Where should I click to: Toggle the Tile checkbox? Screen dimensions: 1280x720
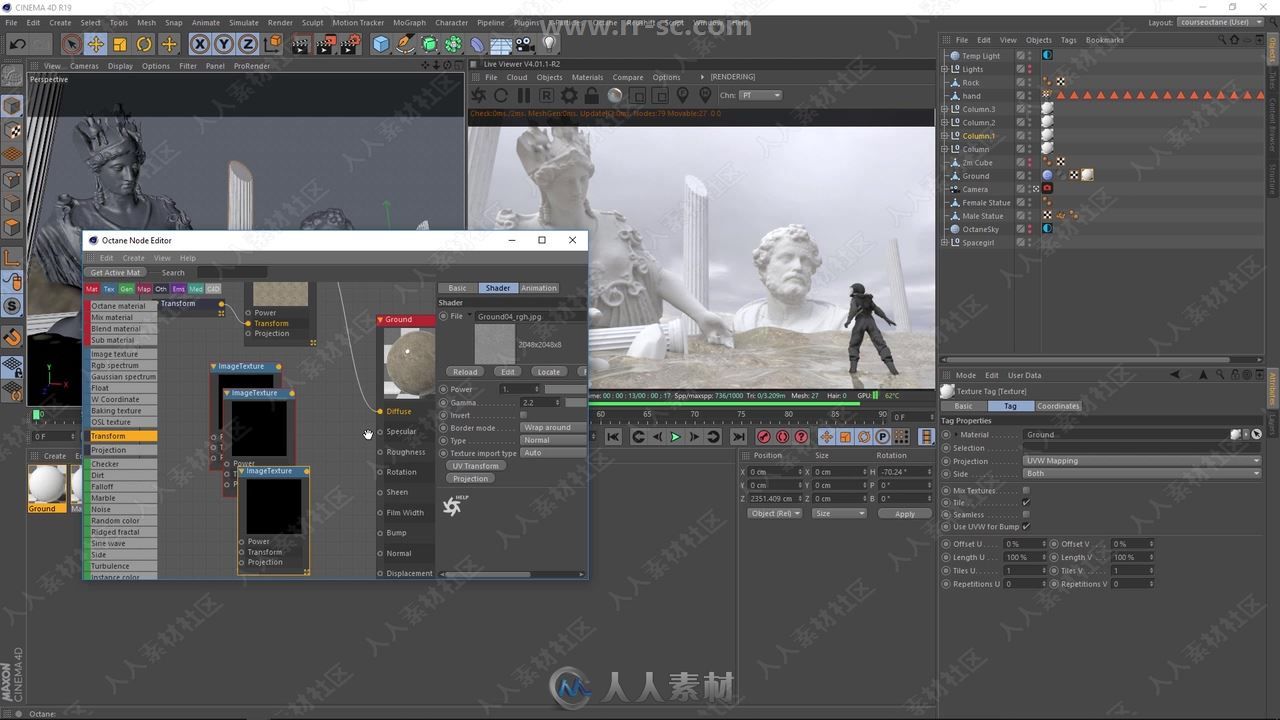point(1026,502)
